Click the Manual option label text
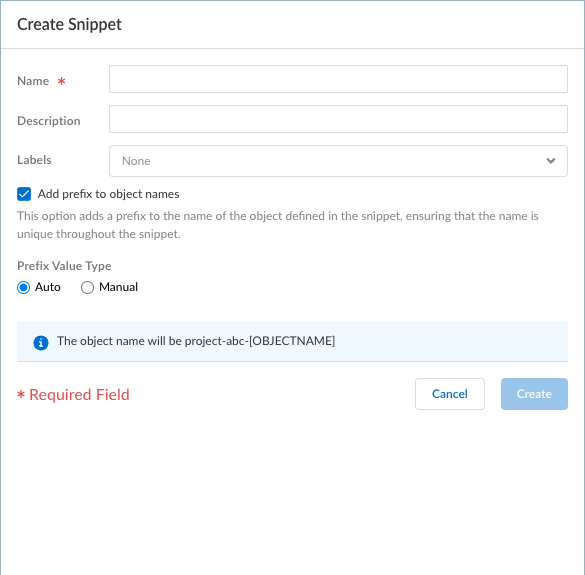This screenshot has width=585, height=575. point(118,287)
